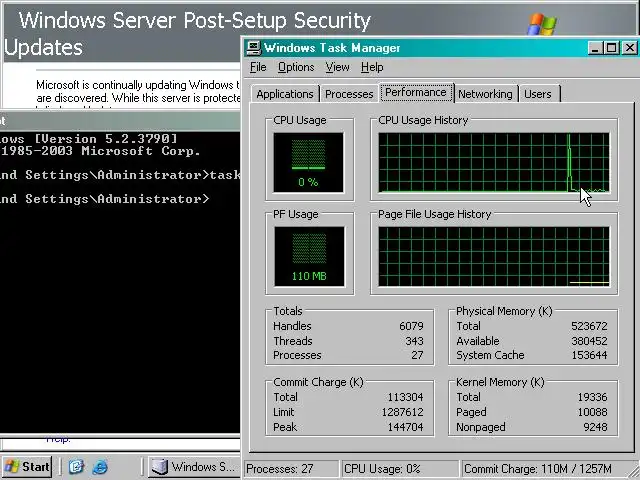The width and height of the screenshot is (640, 480).
Task: Click the Internet Explorer quick launch icon
Action: pos(100,467)
